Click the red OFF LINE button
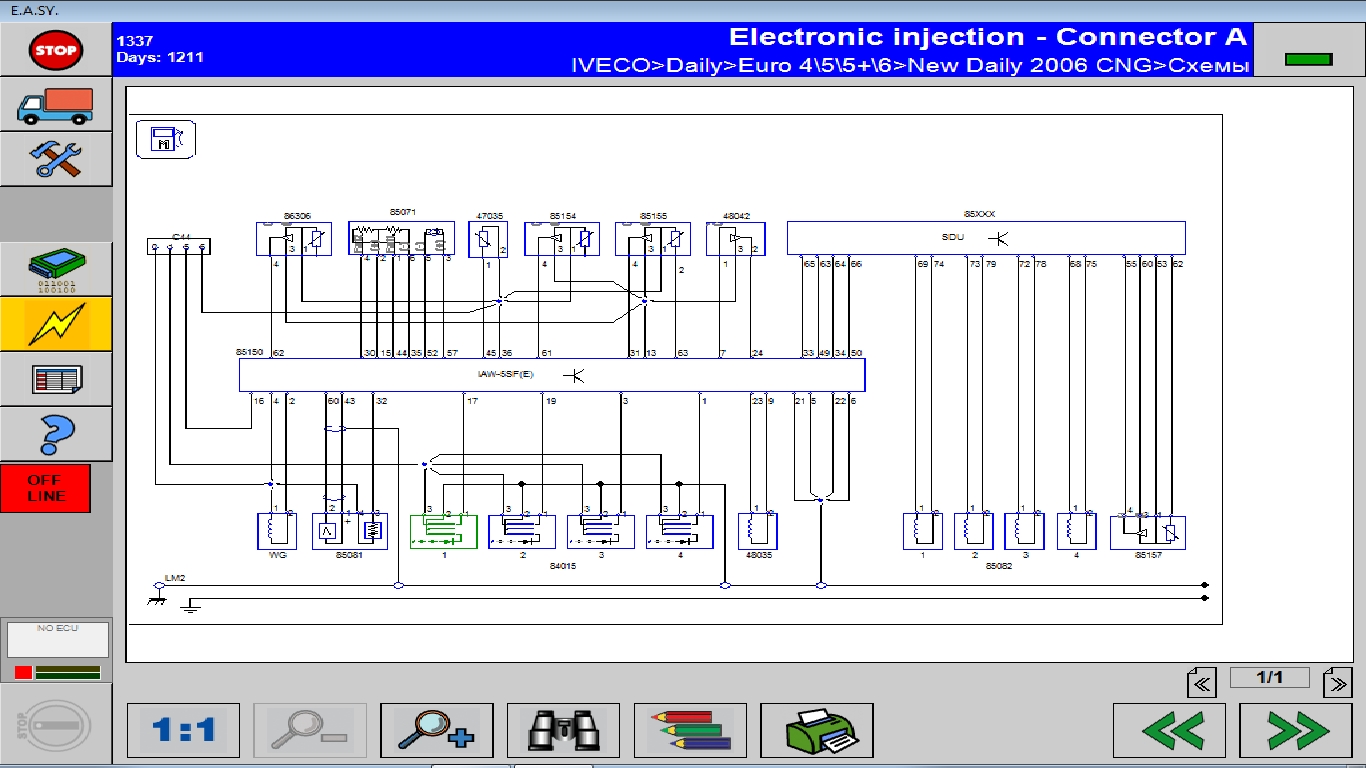Screen dimensions: 1366x768 (x=46, y=488)
